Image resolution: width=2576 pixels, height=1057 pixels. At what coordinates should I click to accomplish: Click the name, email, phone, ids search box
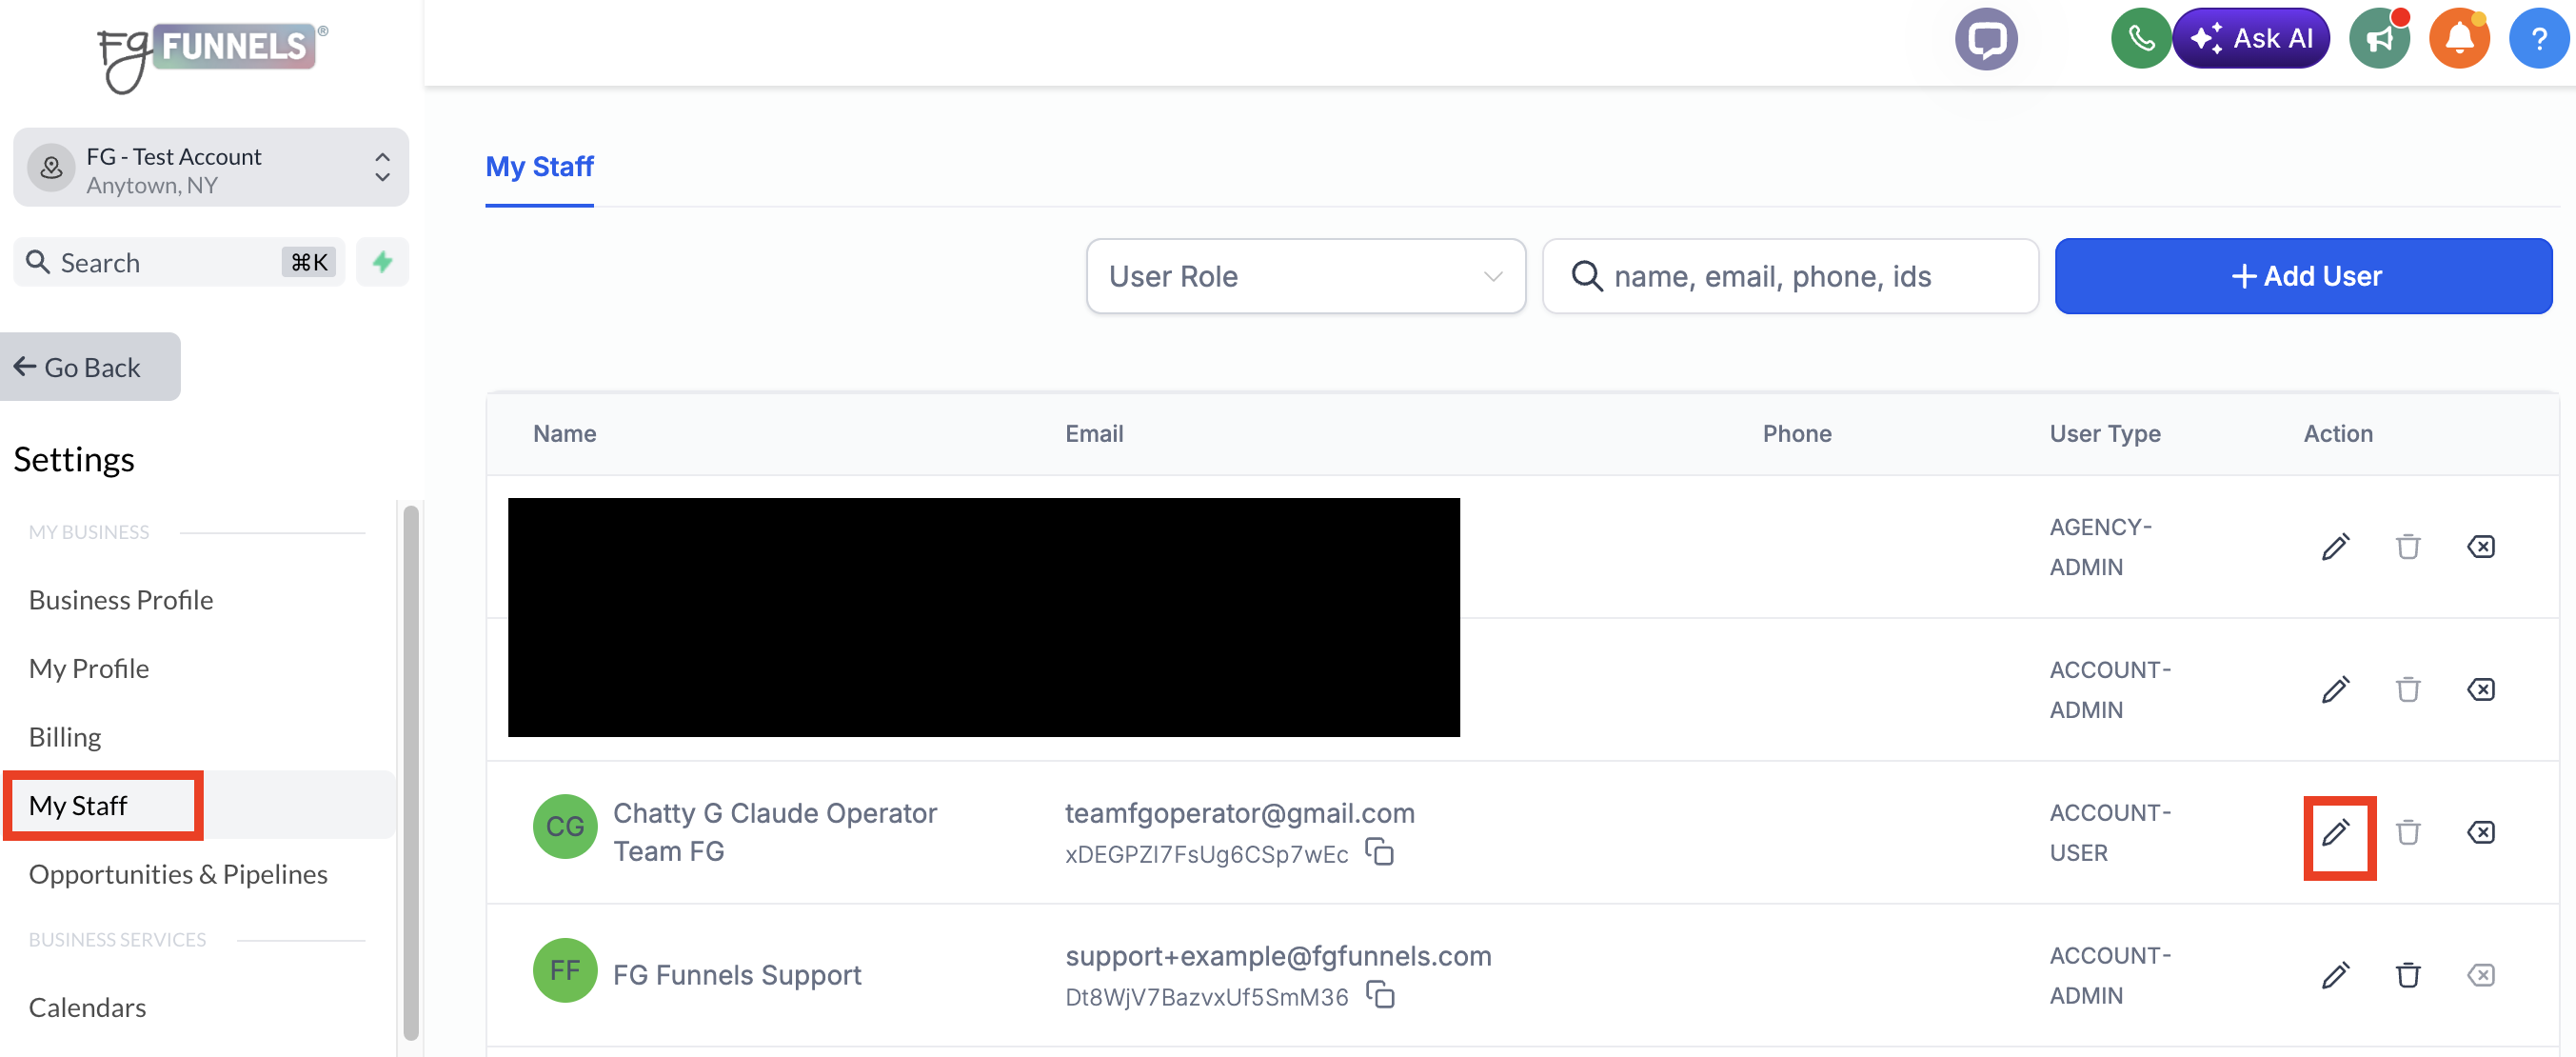click(x=1790, y=276)
